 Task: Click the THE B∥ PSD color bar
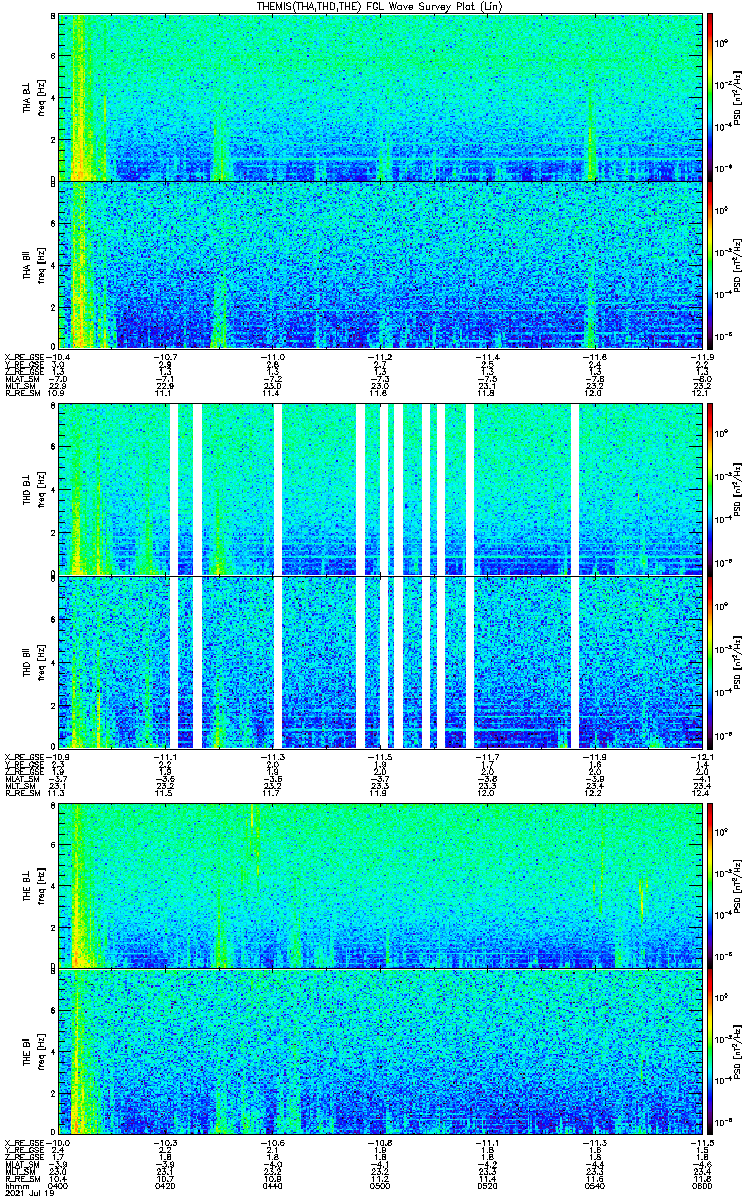coord(711,1050)
